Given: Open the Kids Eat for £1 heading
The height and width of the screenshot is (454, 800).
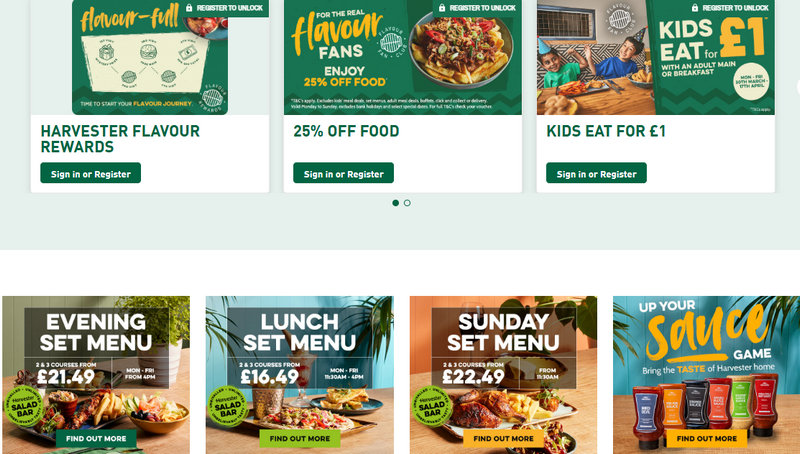Looking at the screenshot, I should (606, 131).
